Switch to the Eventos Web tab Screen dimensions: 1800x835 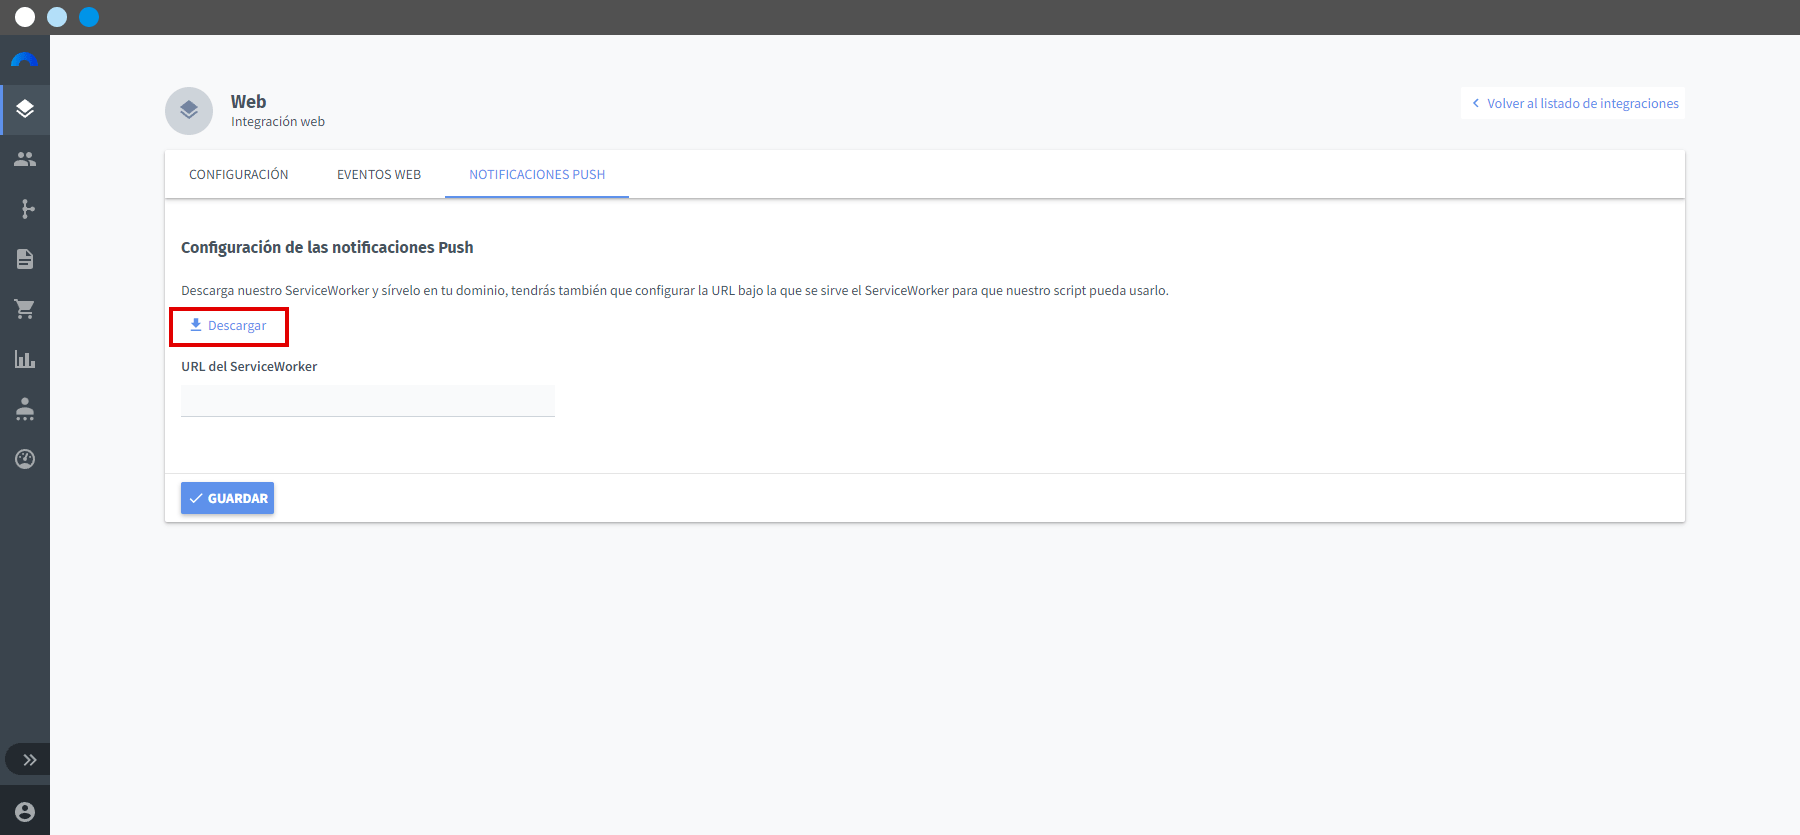379,174
